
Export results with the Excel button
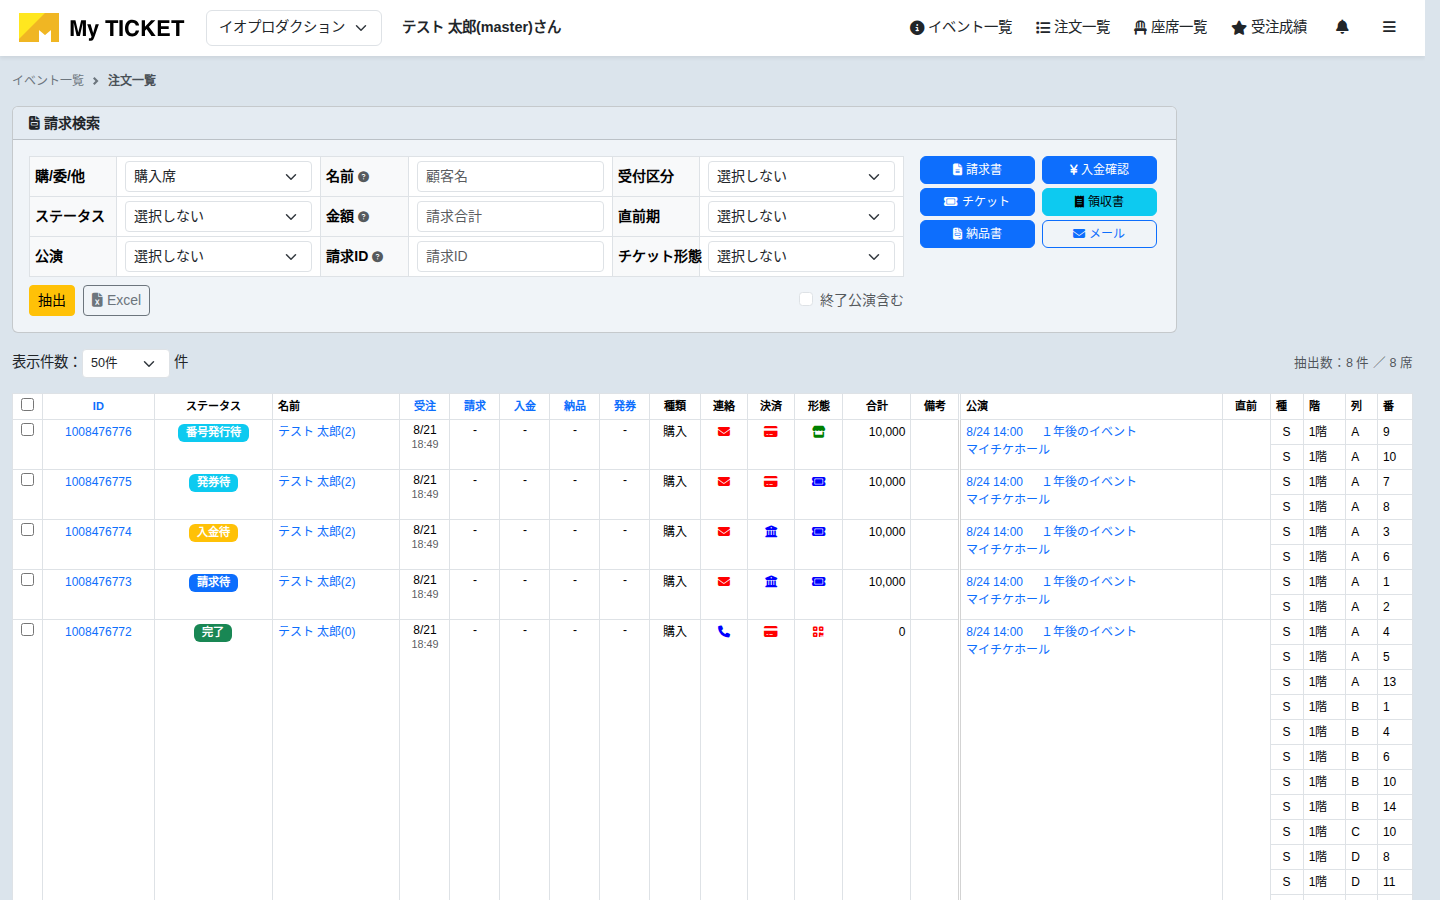(116, 301)
